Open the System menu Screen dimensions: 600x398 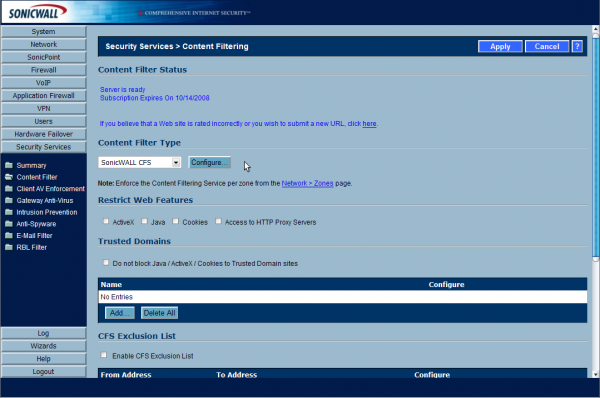pos(44,31)
